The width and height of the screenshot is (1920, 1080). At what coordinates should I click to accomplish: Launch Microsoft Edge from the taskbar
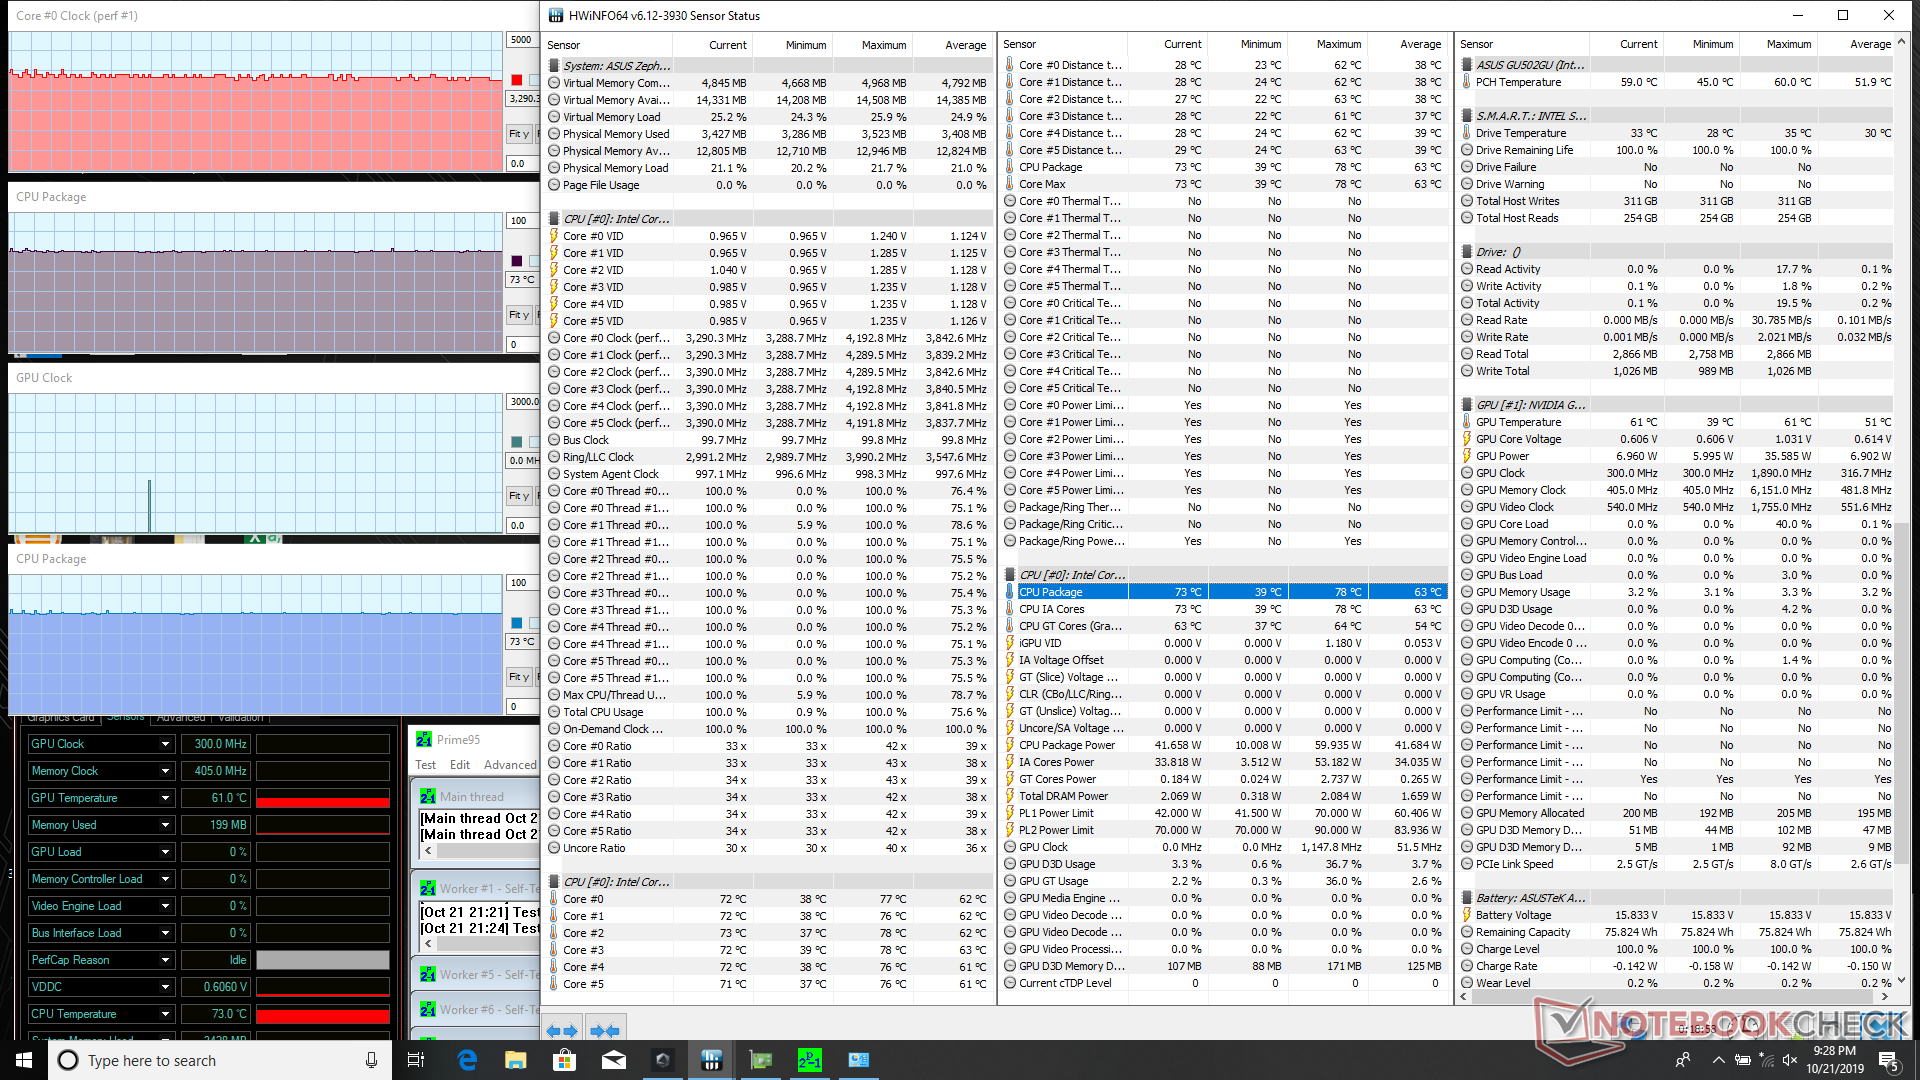(x=467, y=1060)
